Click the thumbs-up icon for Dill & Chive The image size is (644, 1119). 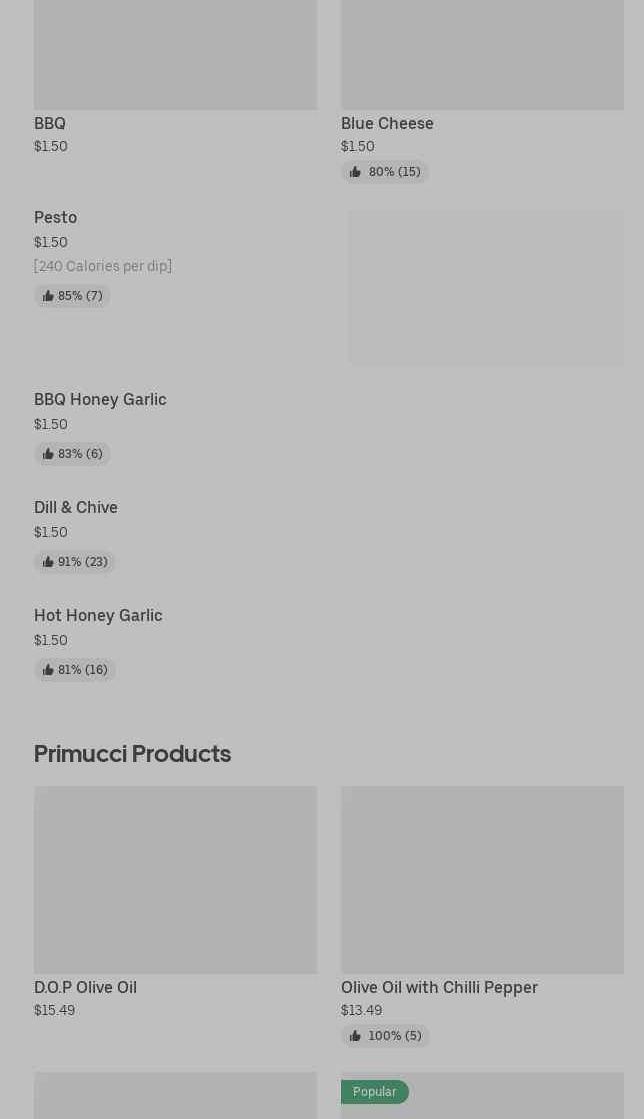[x=48, y=562]
